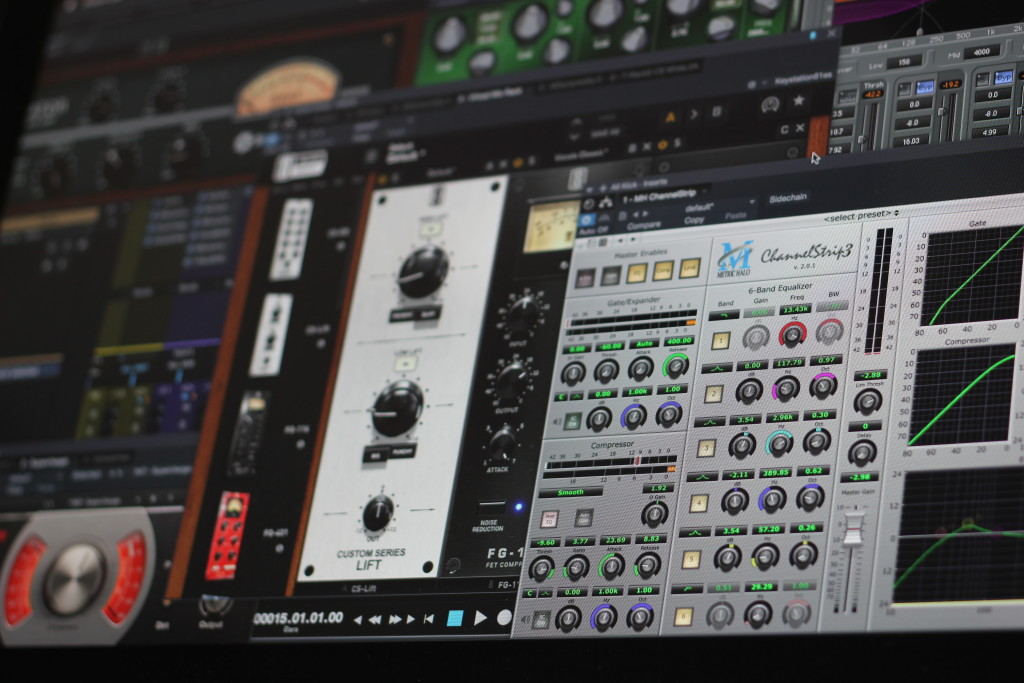Toggle EQ band 4 enable button
Image resolution: width=1024 pixels, height=683 pixels.
click(x=699, y=503)
